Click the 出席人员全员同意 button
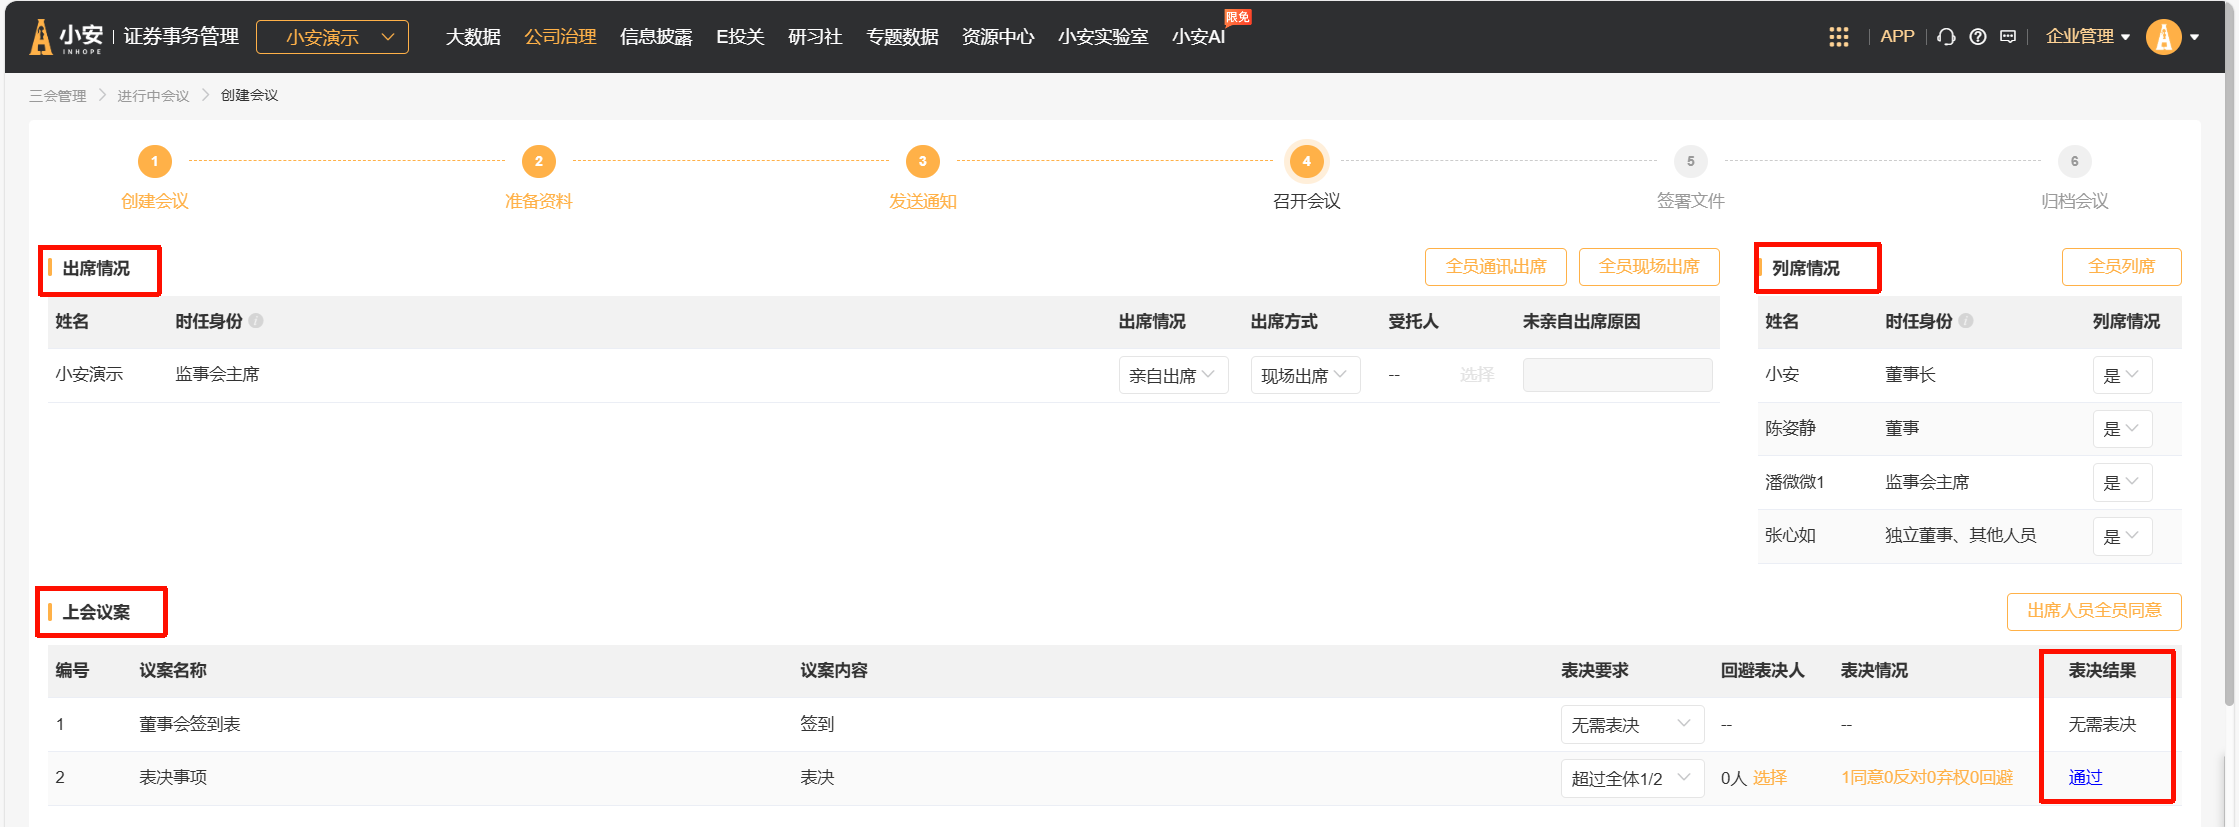The image size is (2239, 827). (2093, 611)
